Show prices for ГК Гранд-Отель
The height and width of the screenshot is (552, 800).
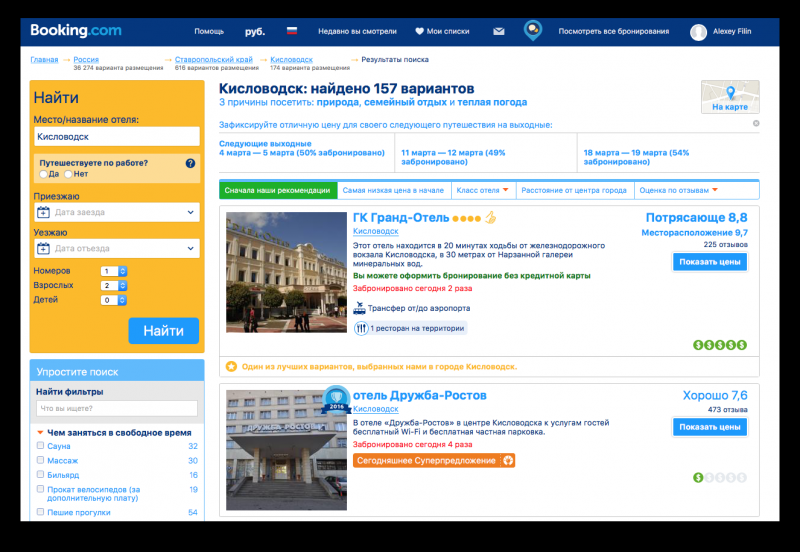710,262
